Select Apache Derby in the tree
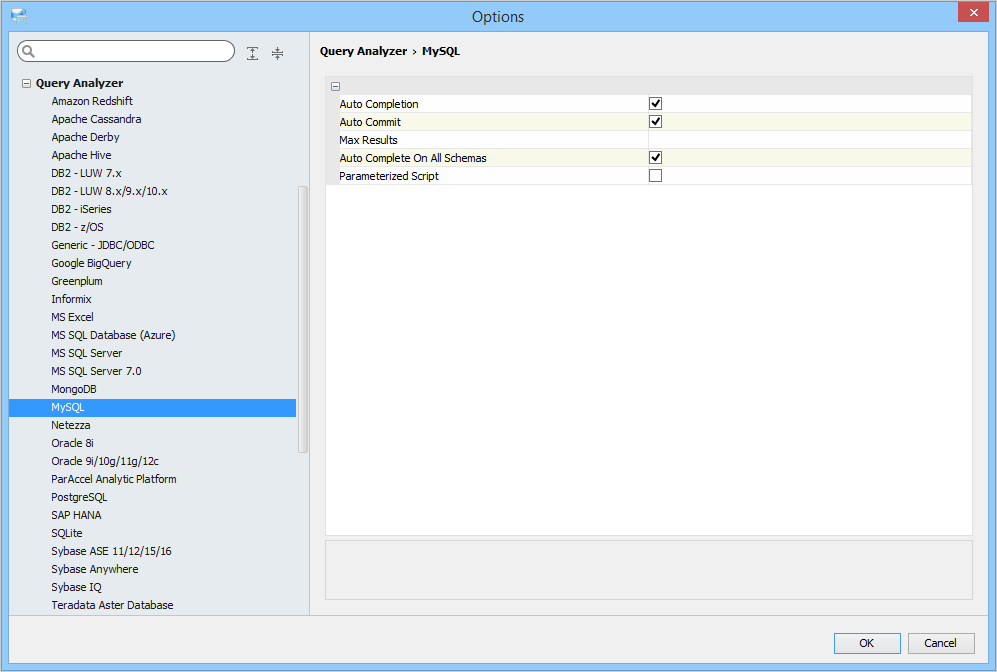Screen dimensions: 997x672 point(85,137)
